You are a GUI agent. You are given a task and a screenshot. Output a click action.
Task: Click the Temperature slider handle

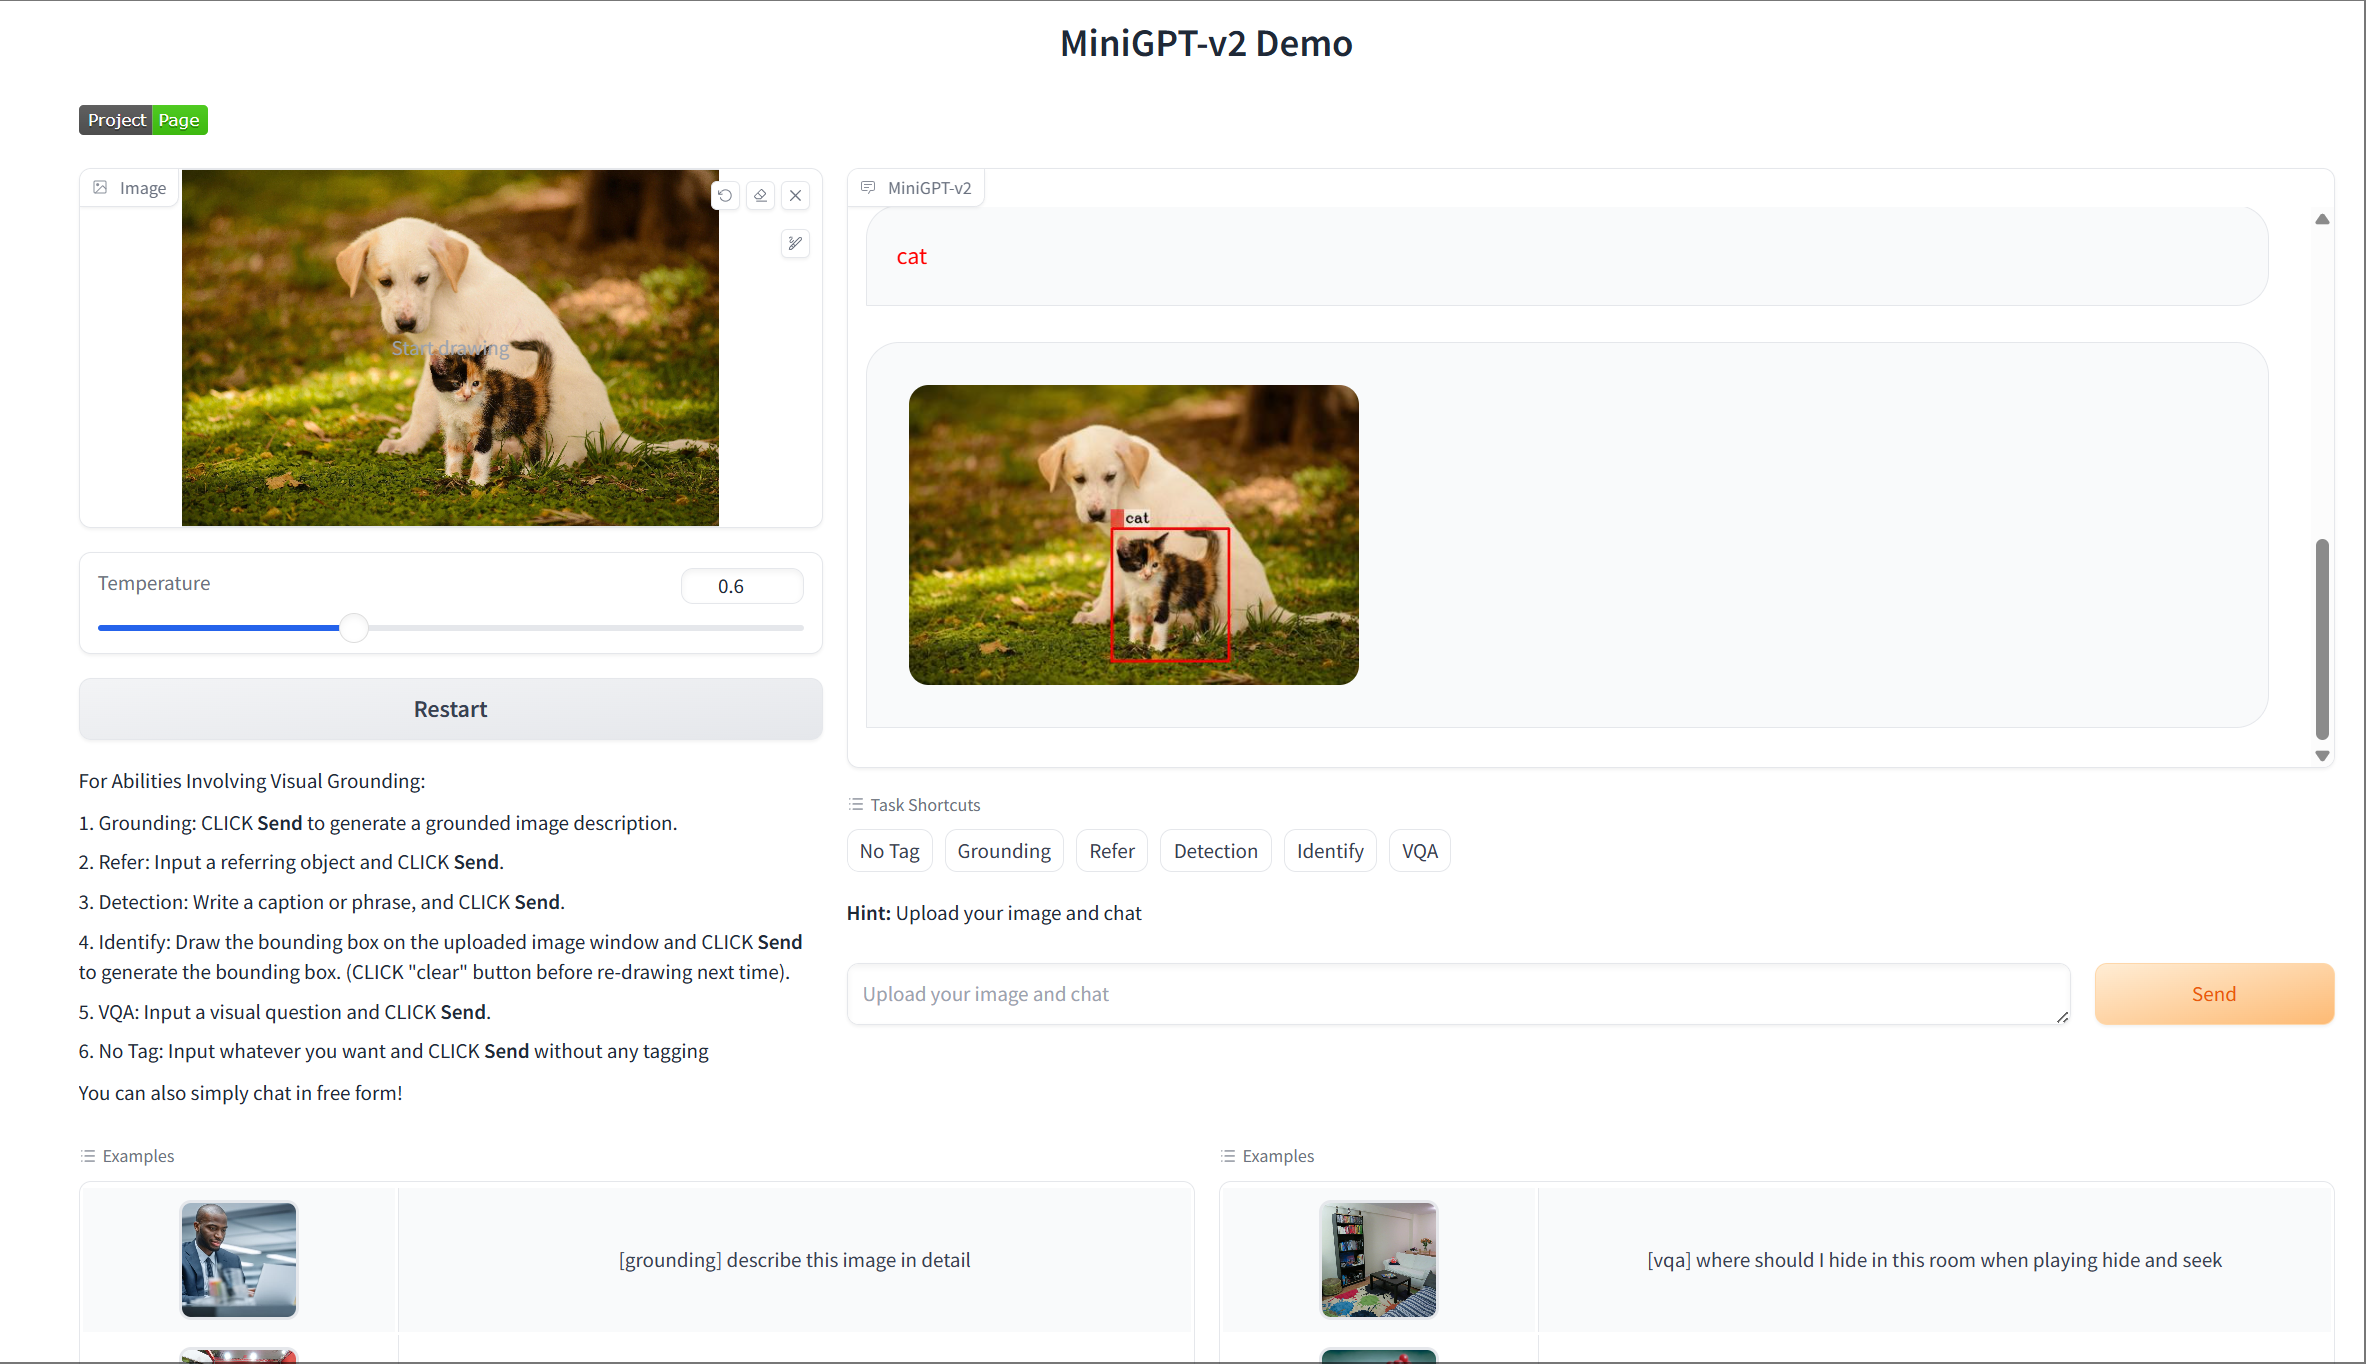pos(354,628)
